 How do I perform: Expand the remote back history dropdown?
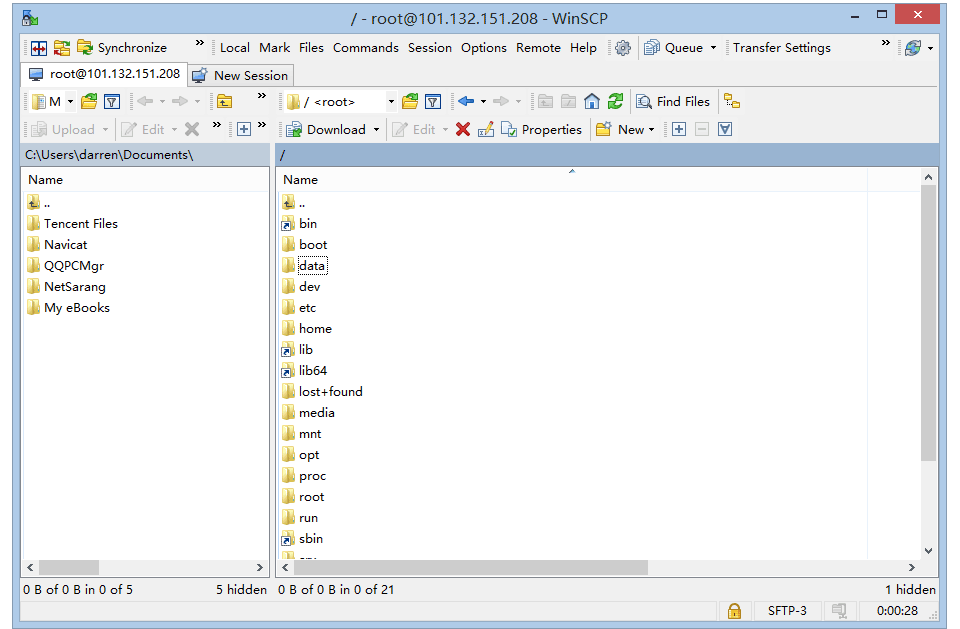[483, 102]
